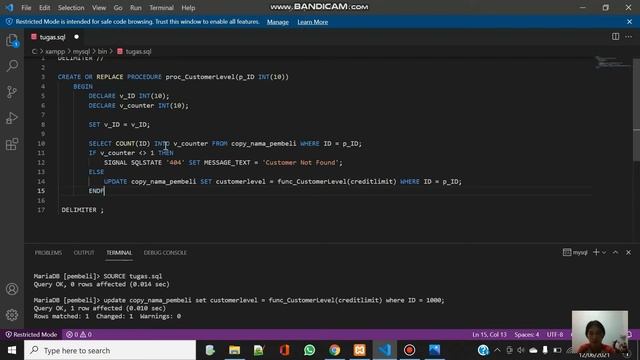640x360 pixels.
Task: Open the File menu
Action: coord(26,8)
